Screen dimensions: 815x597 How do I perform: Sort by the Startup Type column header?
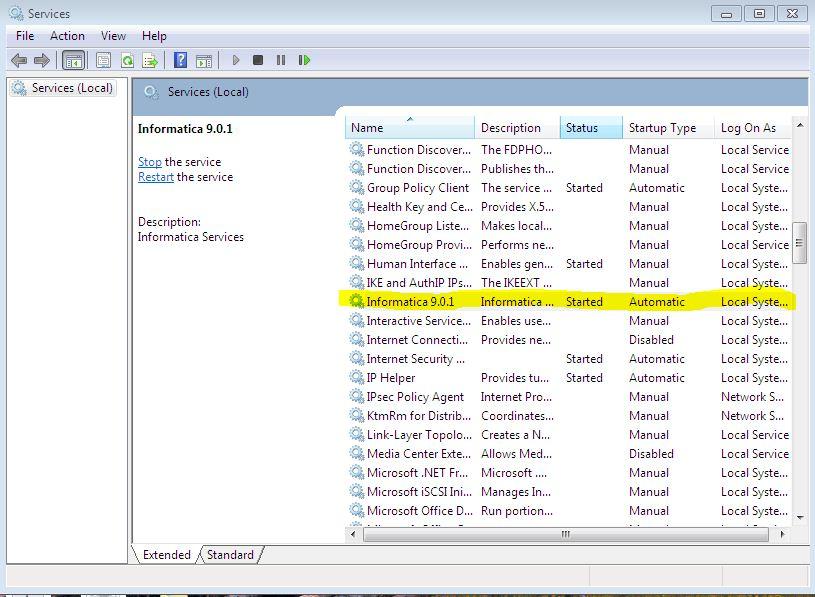tap(668, 128)
